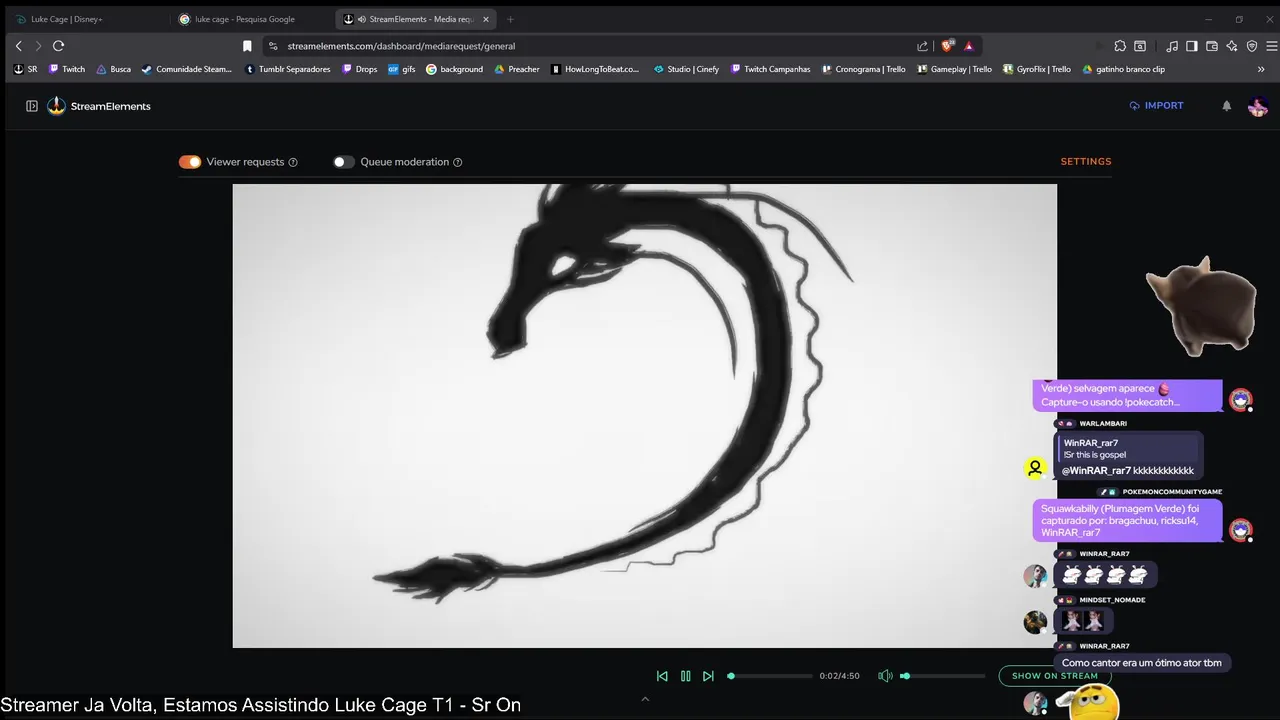Screen dimensions: 1280x720
Task: Open site settings icon in address bar
Action: click(273, 46)
